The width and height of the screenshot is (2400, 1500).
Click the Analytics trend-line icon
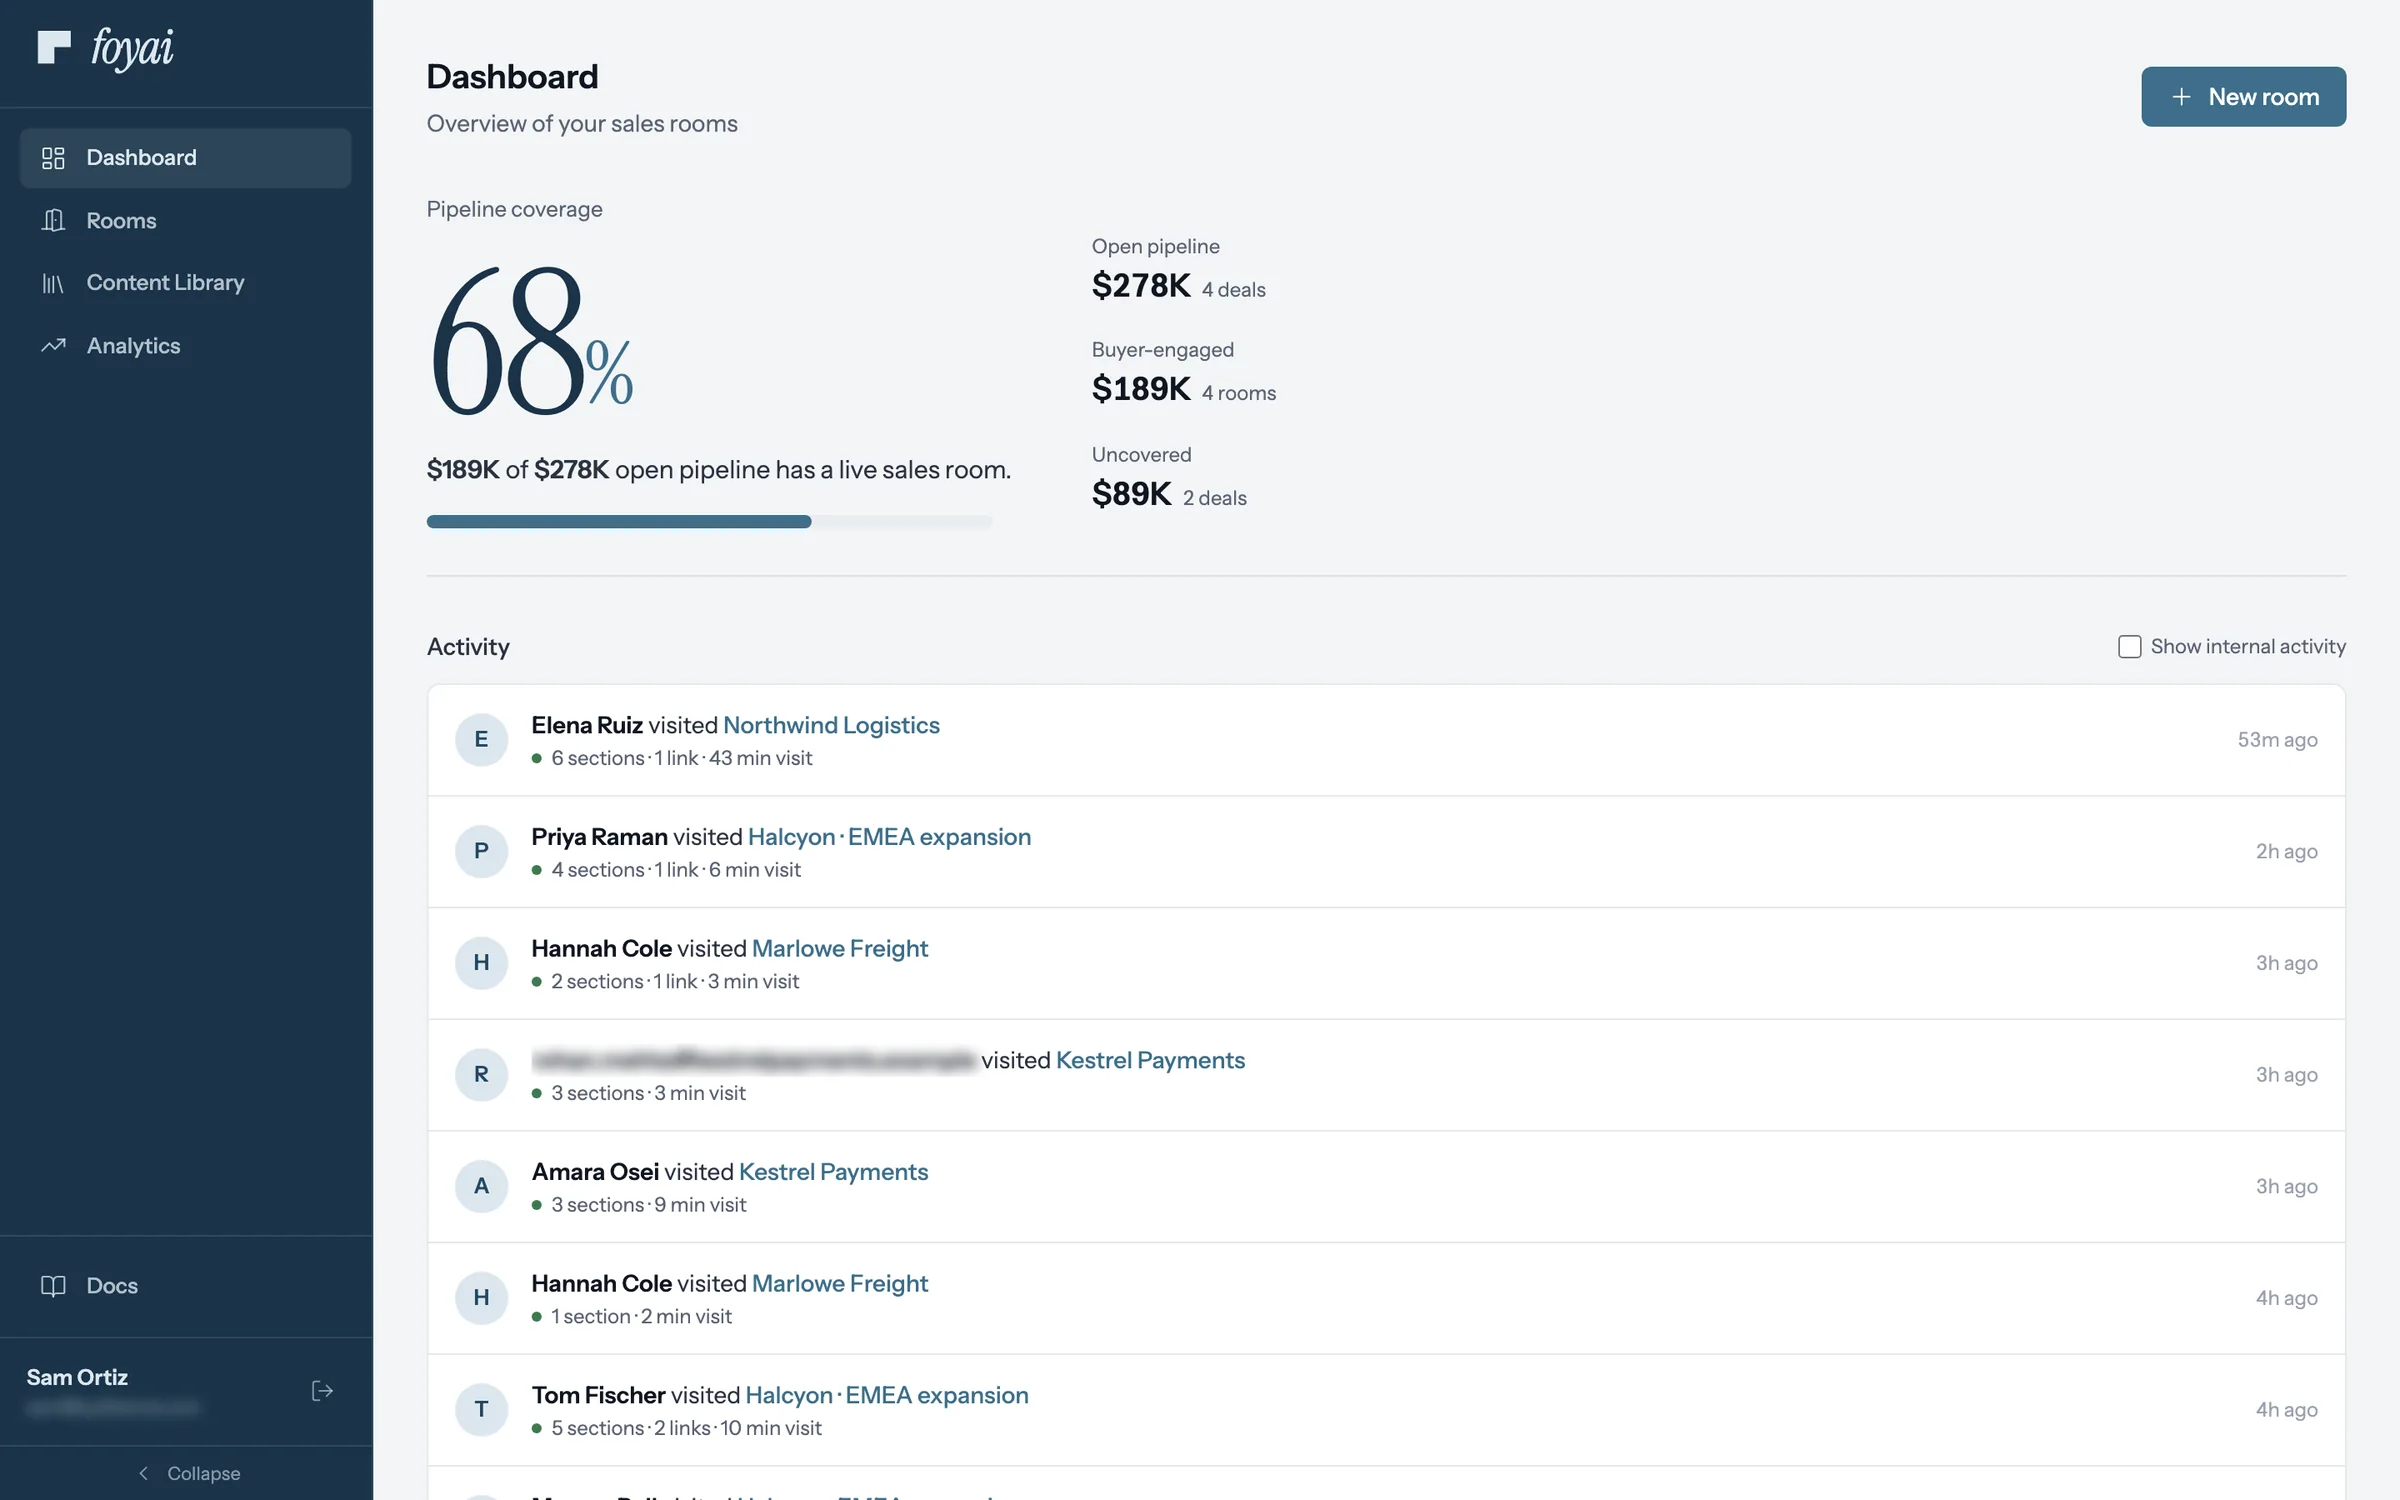point(53,345)
